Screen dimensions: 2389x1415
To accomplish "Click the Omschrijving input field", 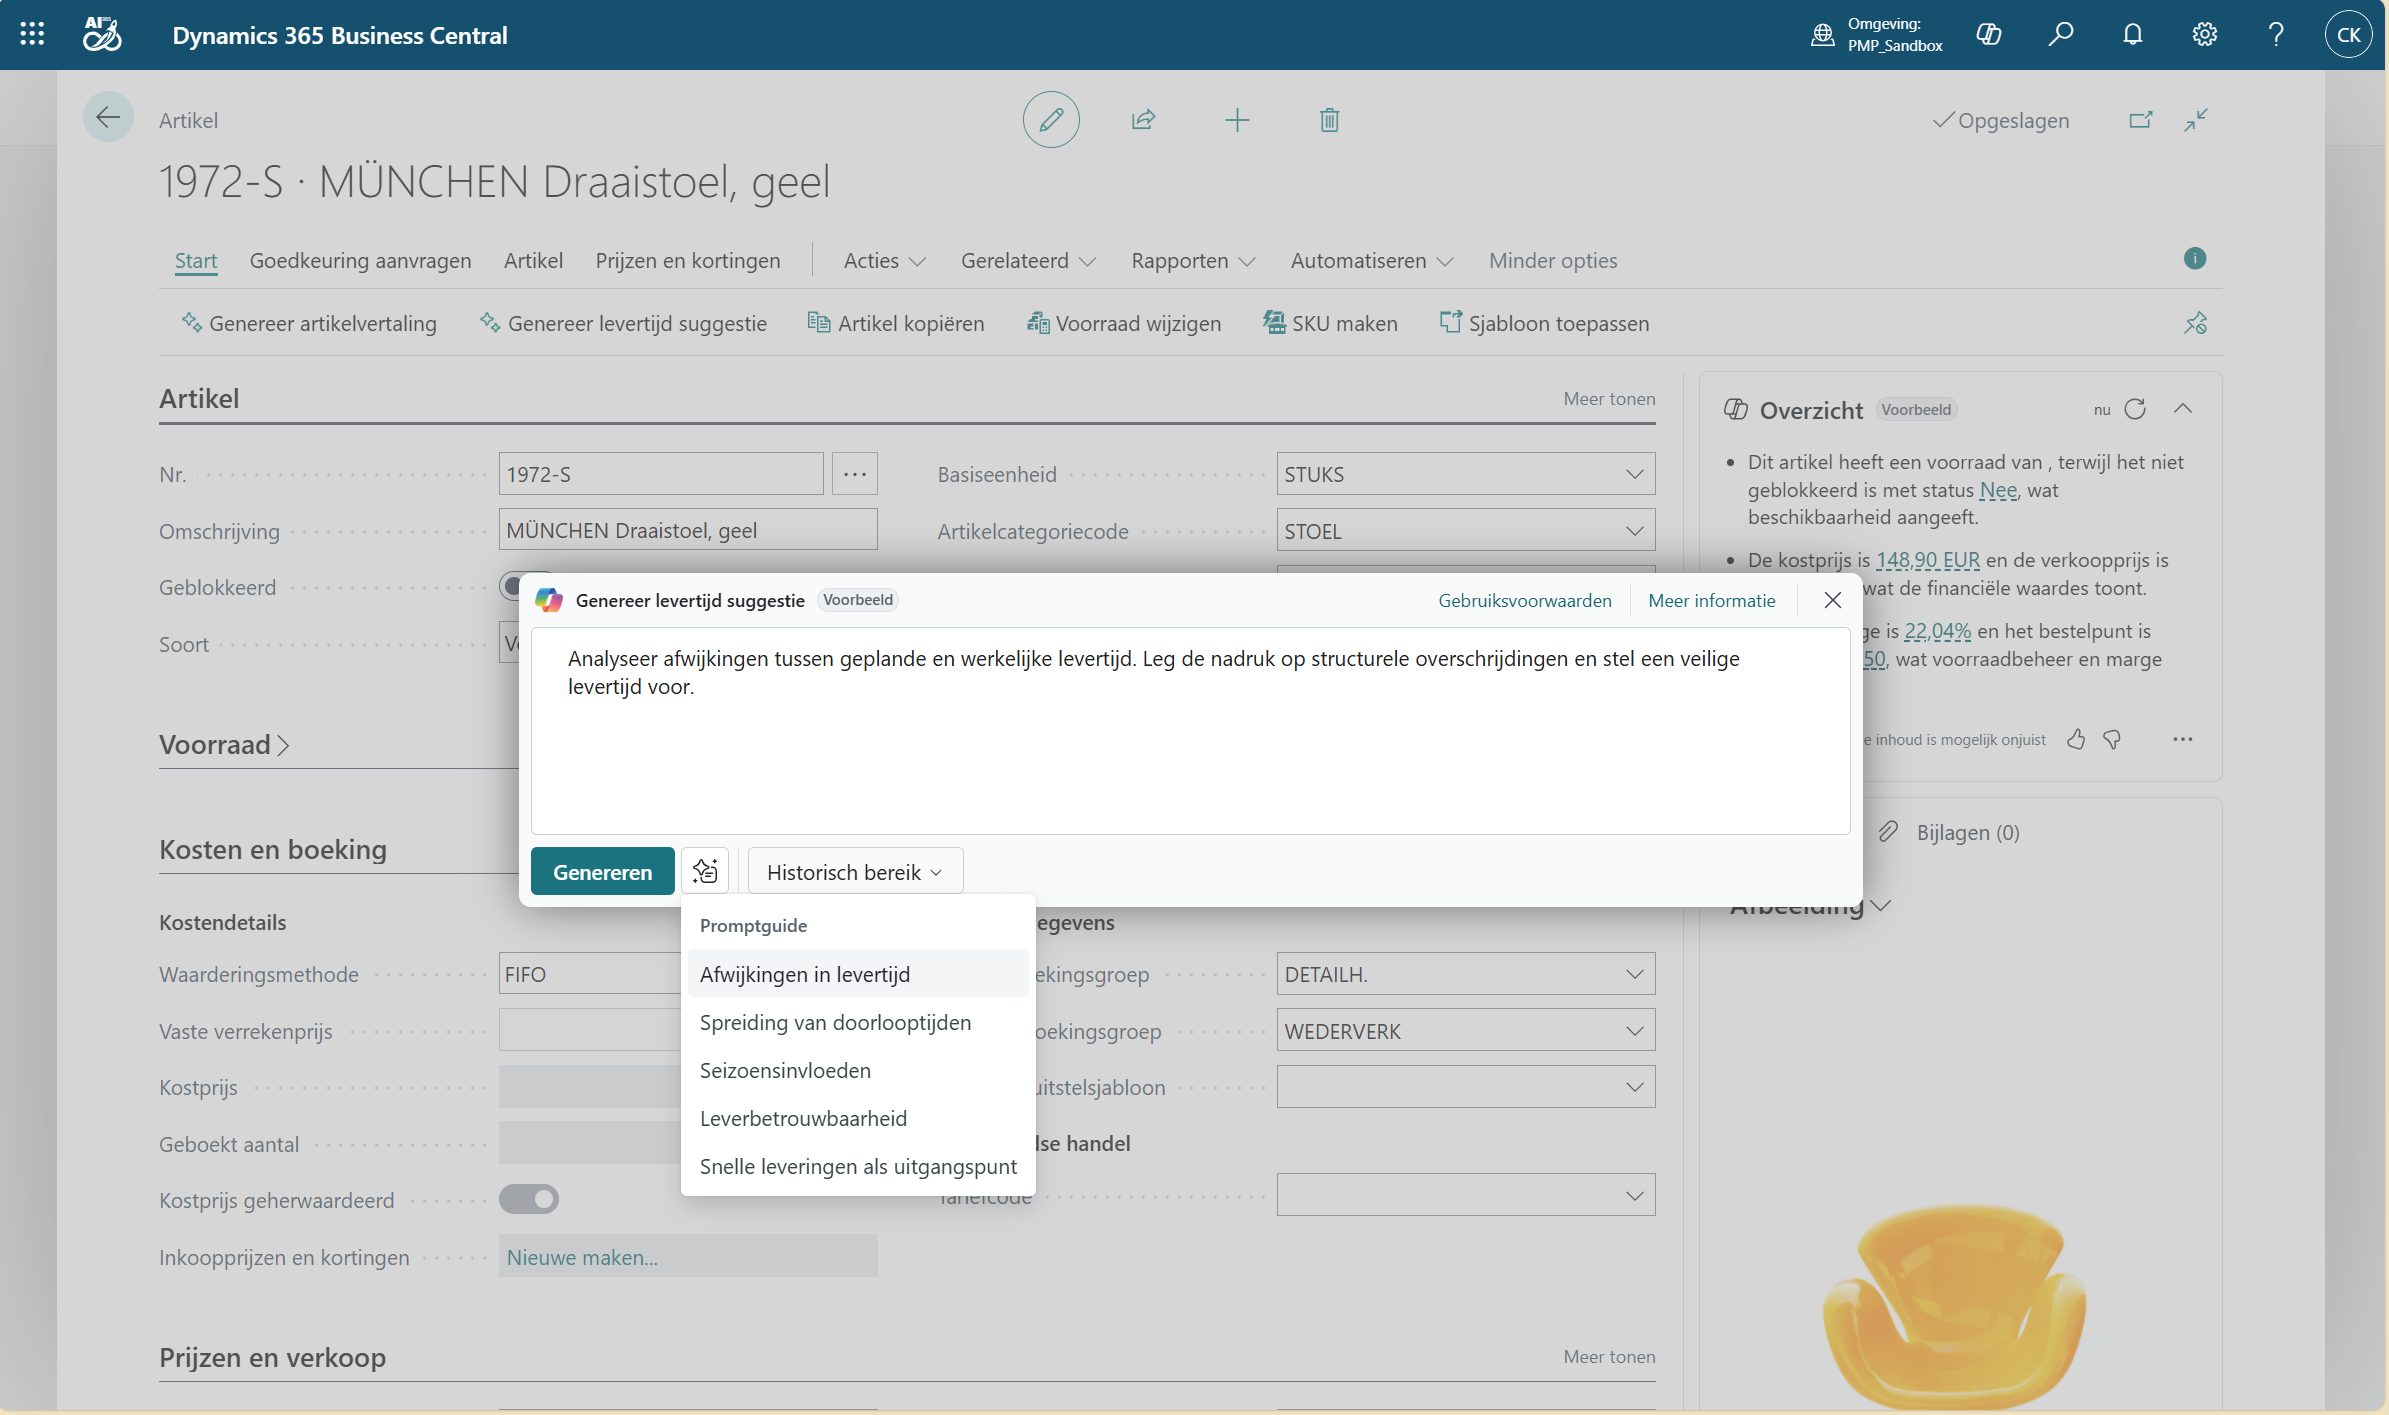I will [687, 530].
